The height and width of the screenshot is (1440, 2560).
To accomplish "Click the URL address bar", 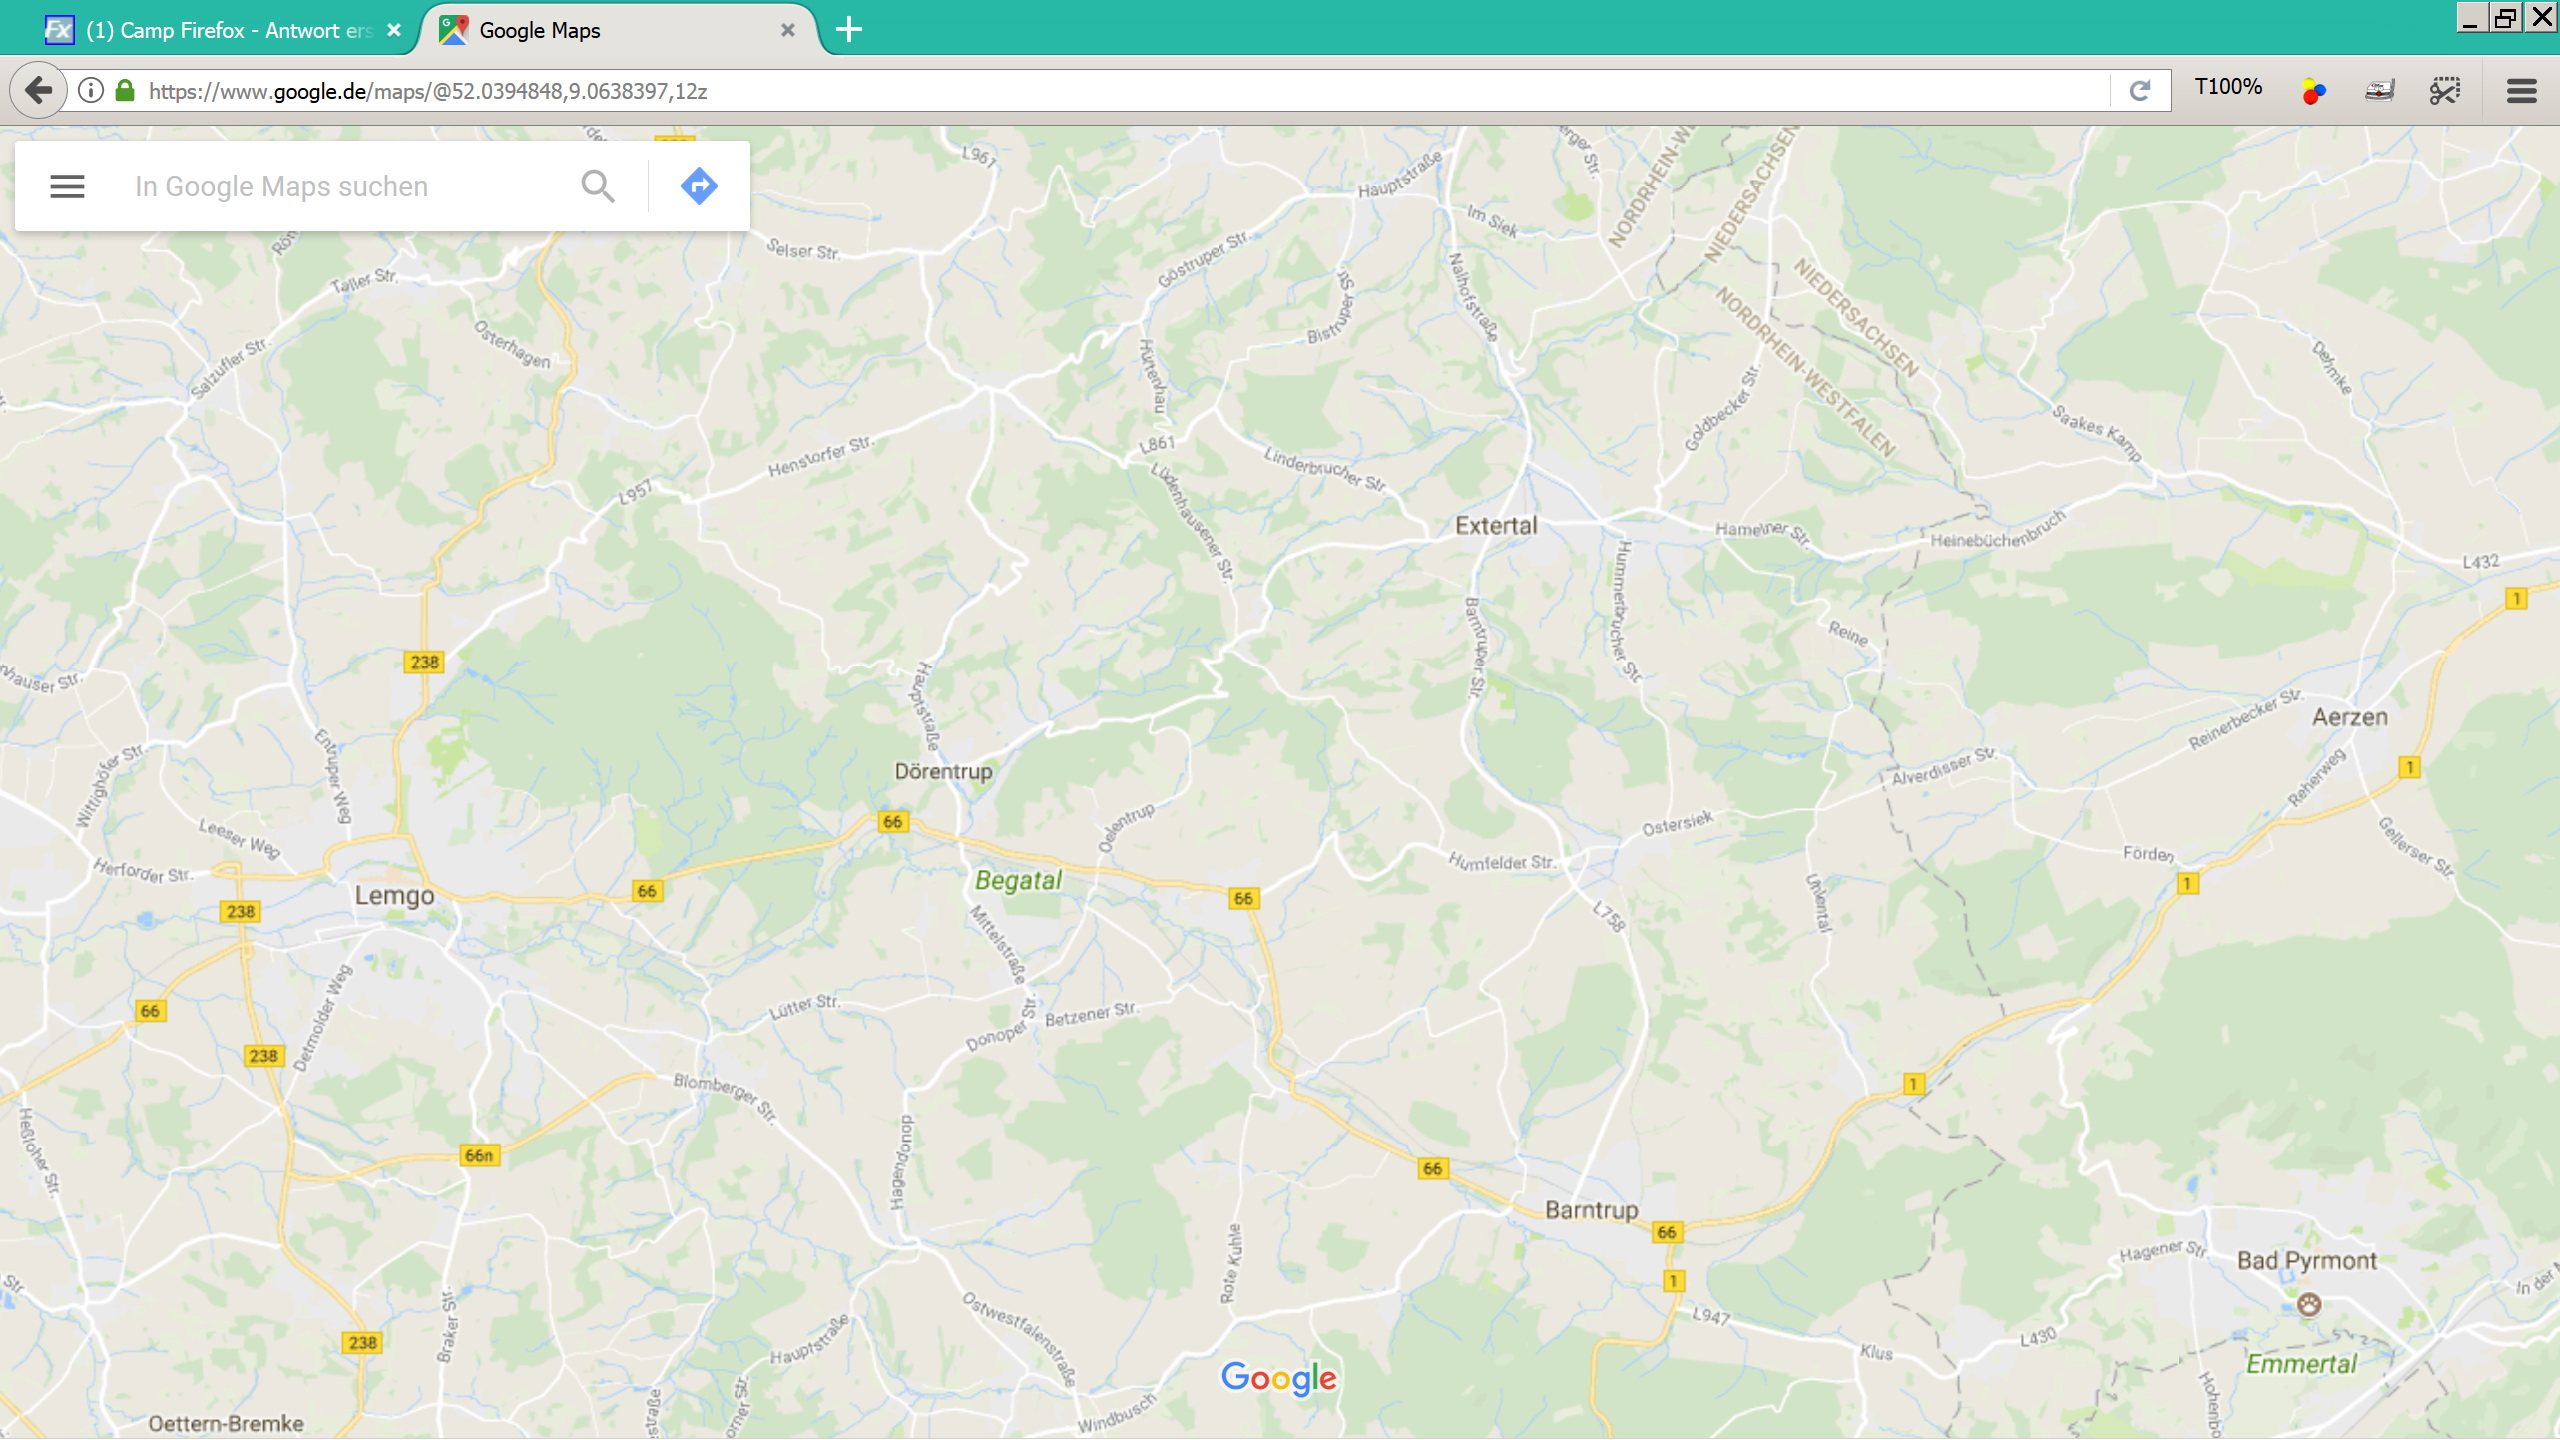I will pyautogui.click(x=1100, y=91).
